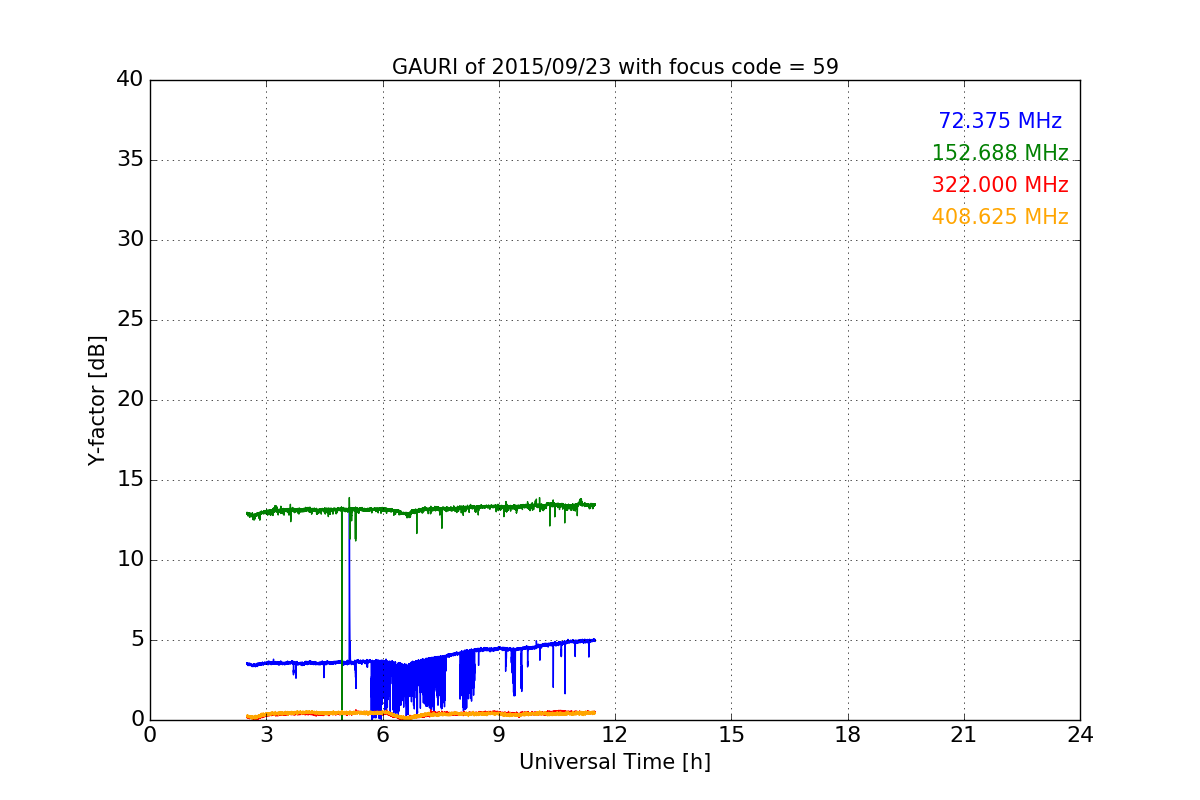Click x-axis tick label 18
1200x800 pixels.
tap(848, 735)
